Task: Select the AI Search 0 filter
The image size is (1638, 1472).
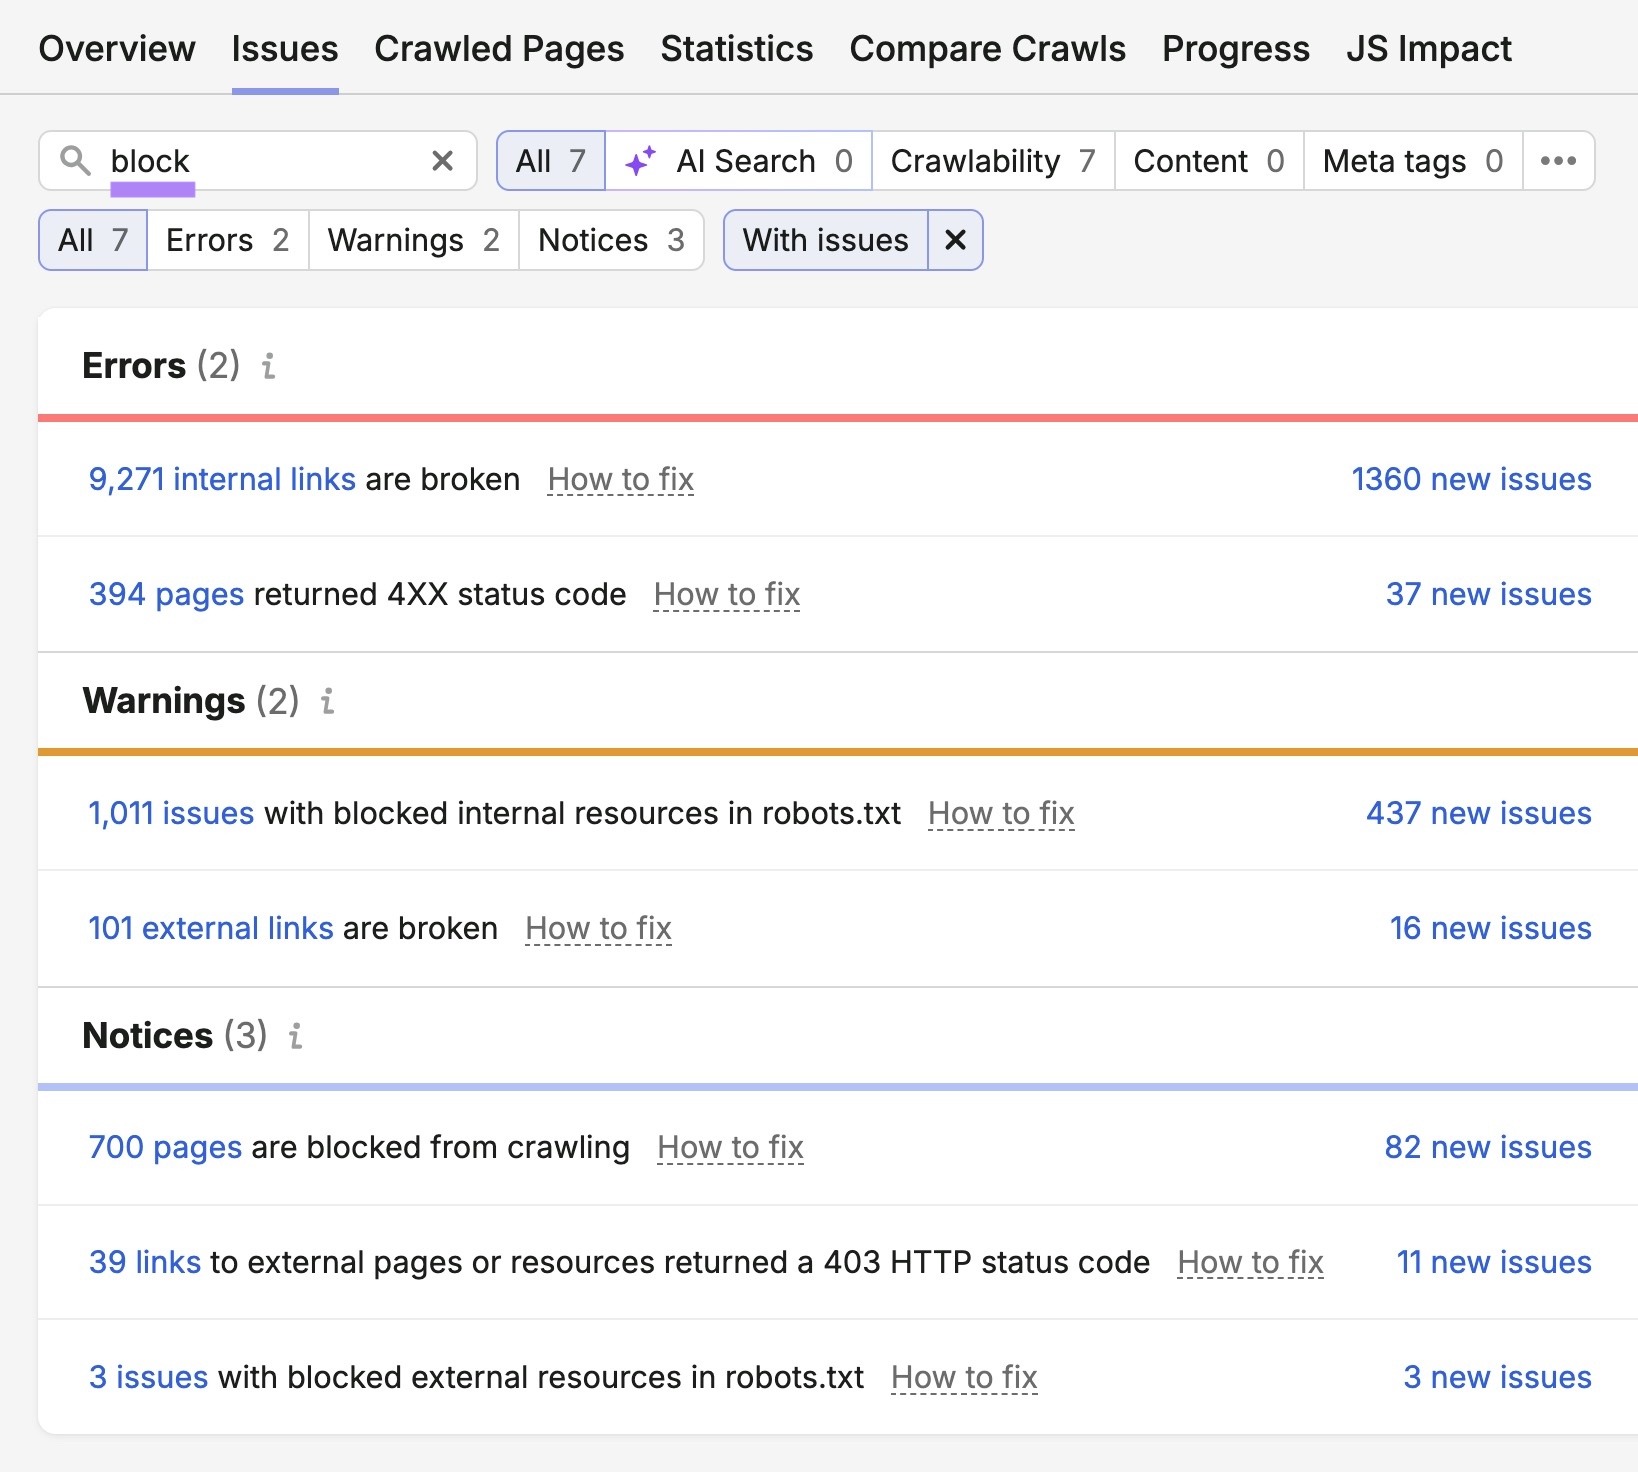Action: click(x=739, y=160)
